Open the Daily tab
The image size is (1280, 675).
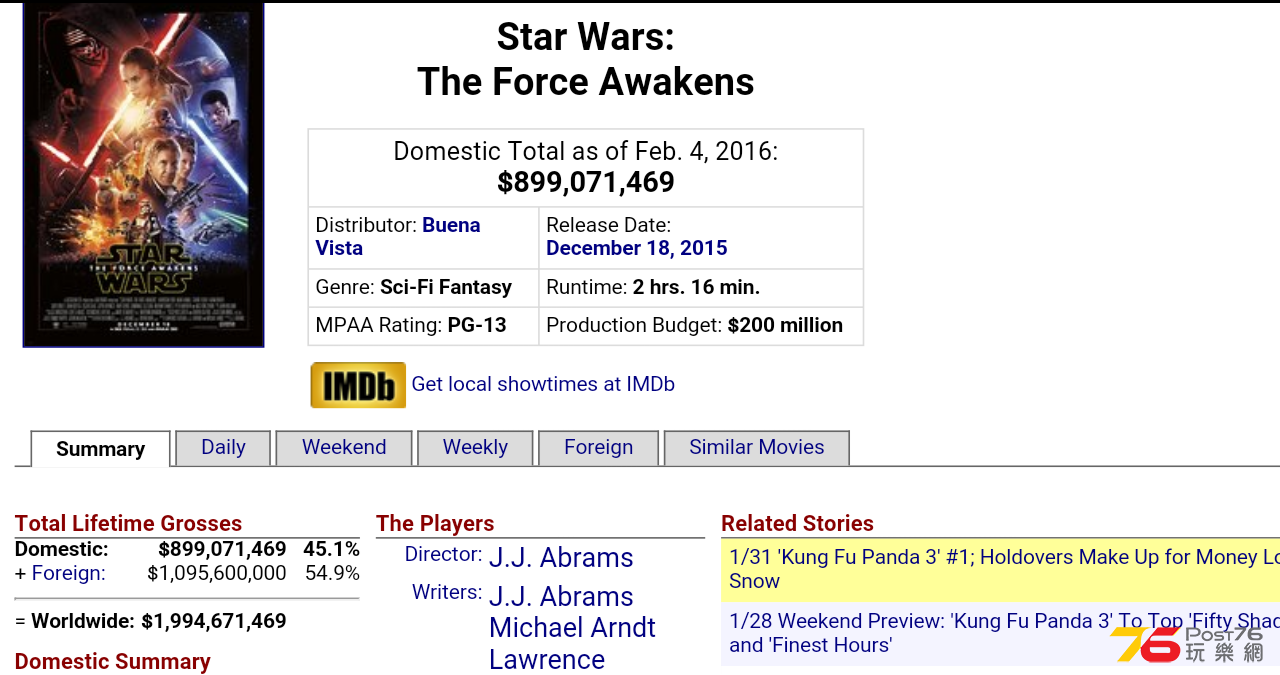click(223, 448)
